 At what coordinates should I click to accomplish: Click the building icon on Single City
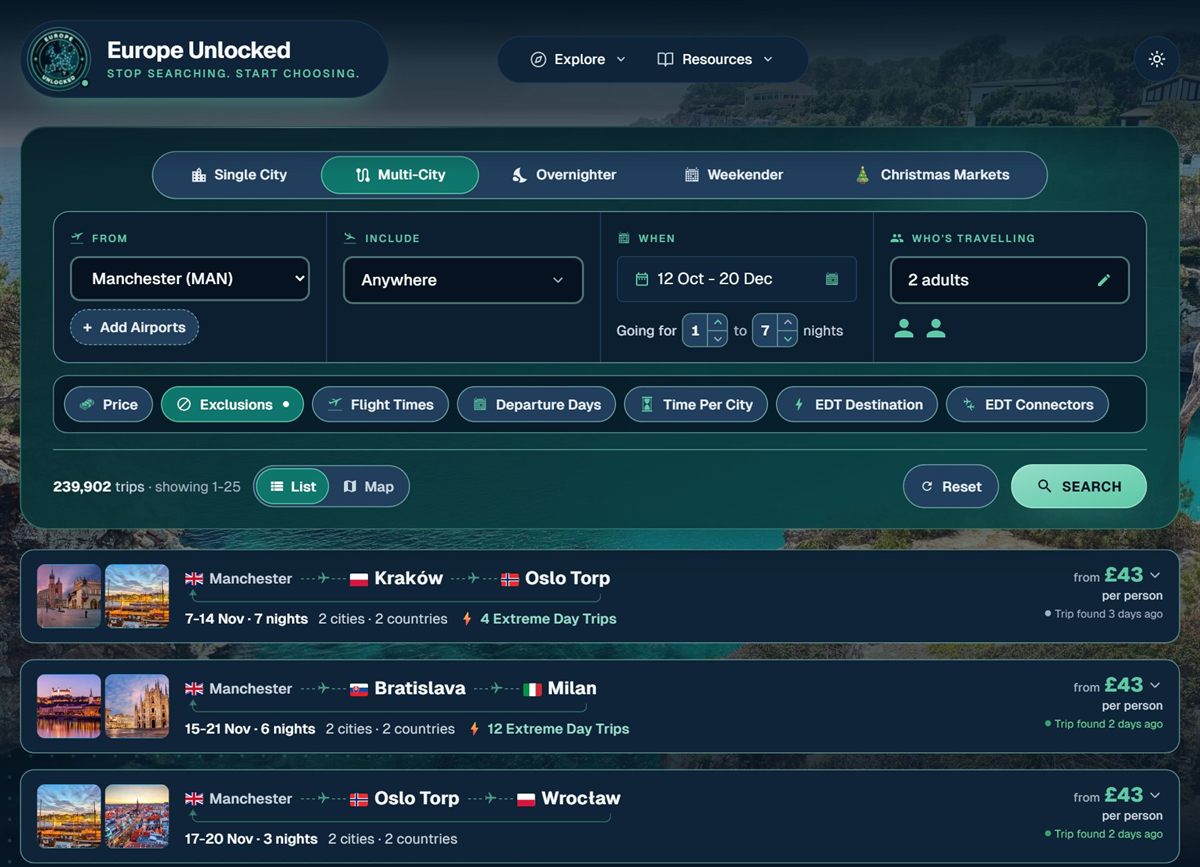click(198, 175)
